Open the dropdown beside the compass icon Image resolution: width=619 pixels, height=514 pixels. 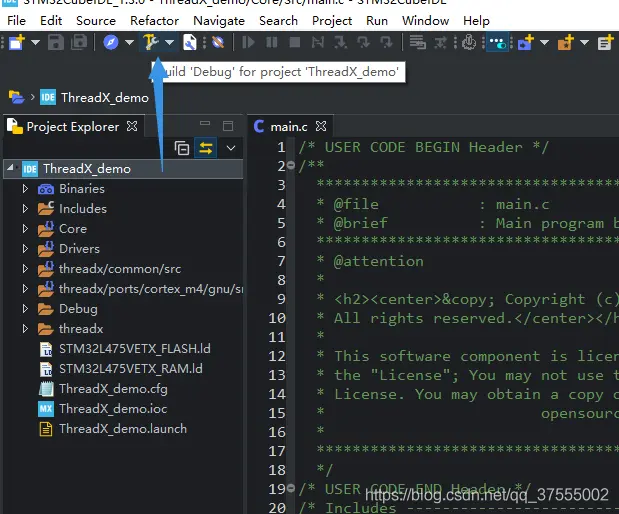tap(129, 42)
